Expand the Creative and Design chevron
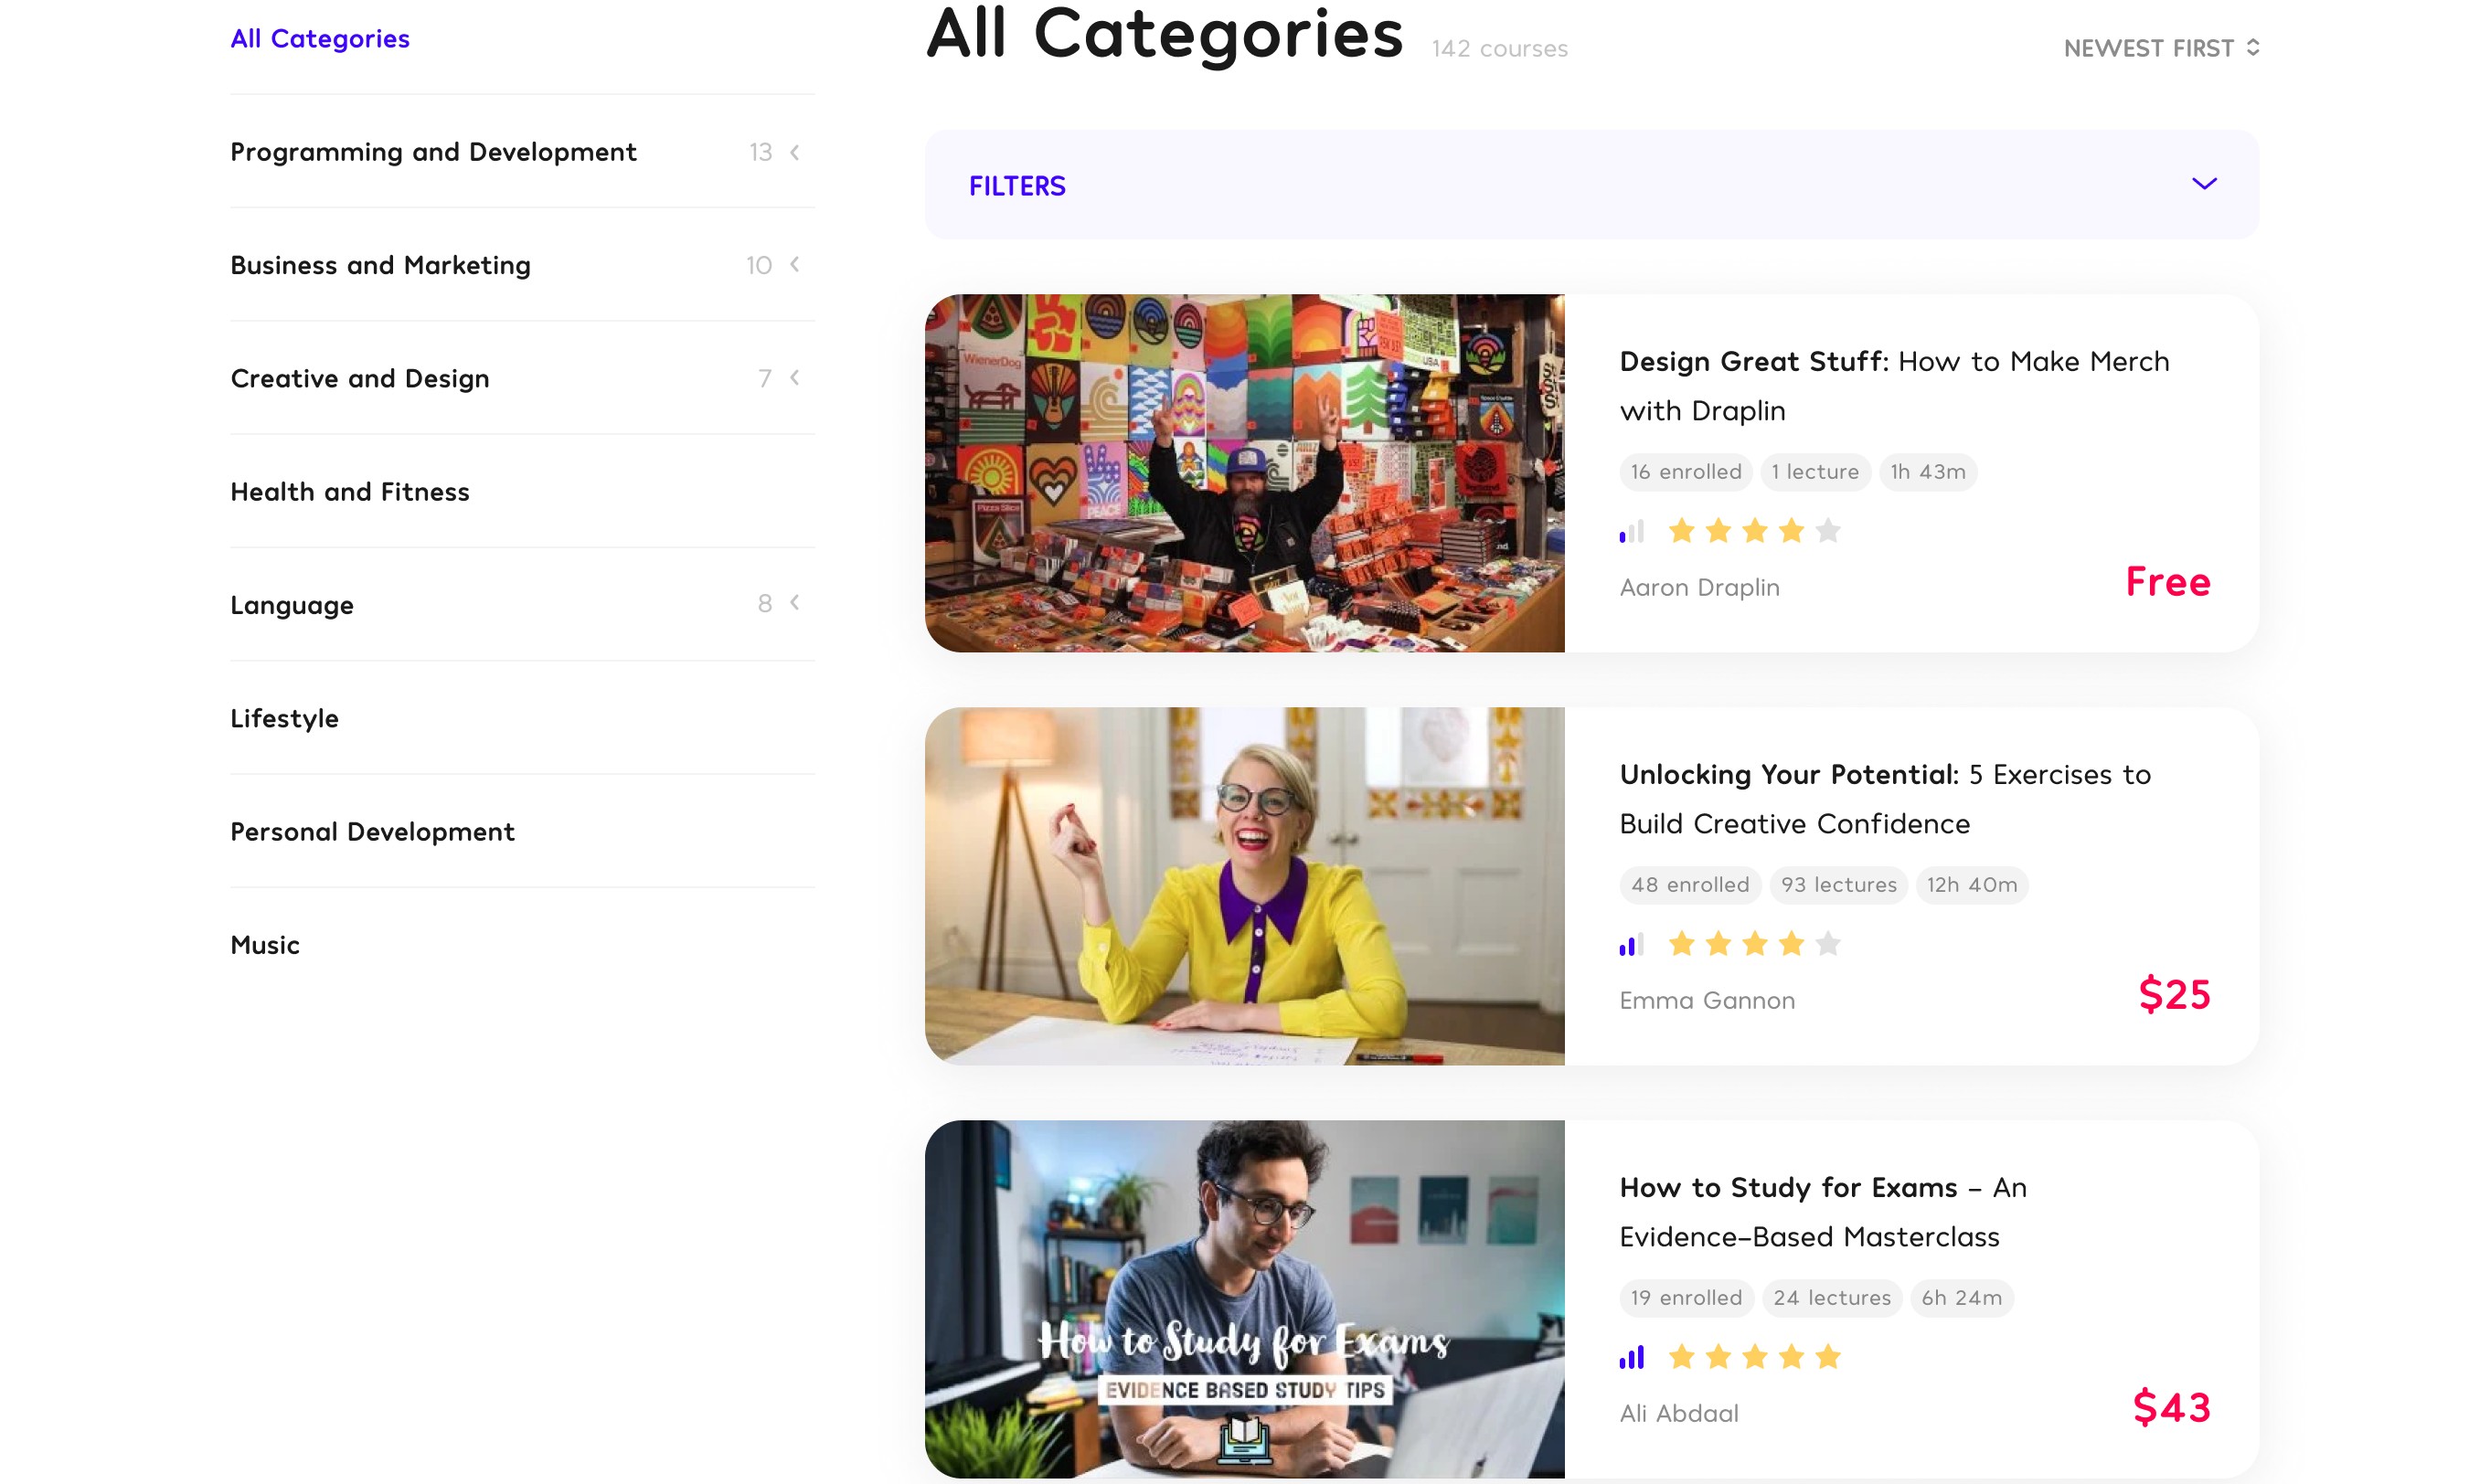 click(795, 377)
